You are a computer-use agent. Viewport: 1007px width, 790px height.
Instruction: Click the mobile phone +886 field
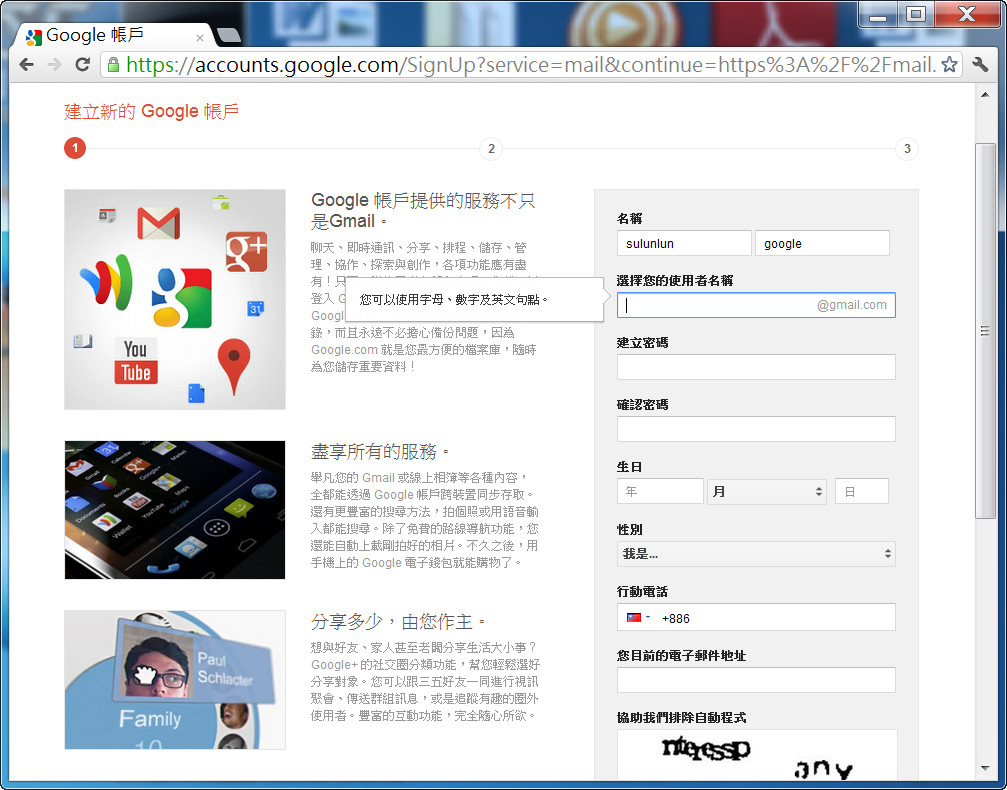tap(756, 617)
